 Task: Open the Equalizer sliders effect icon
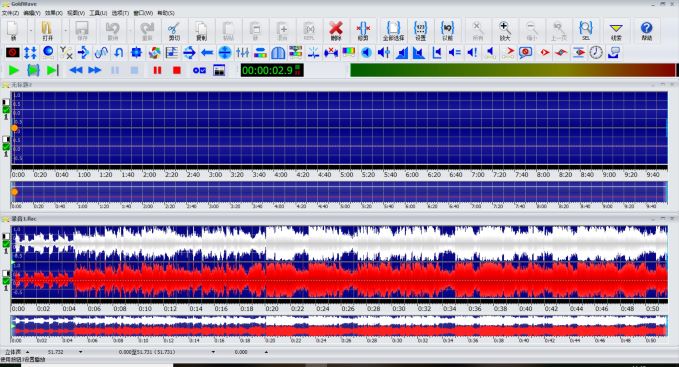(242, 53)
